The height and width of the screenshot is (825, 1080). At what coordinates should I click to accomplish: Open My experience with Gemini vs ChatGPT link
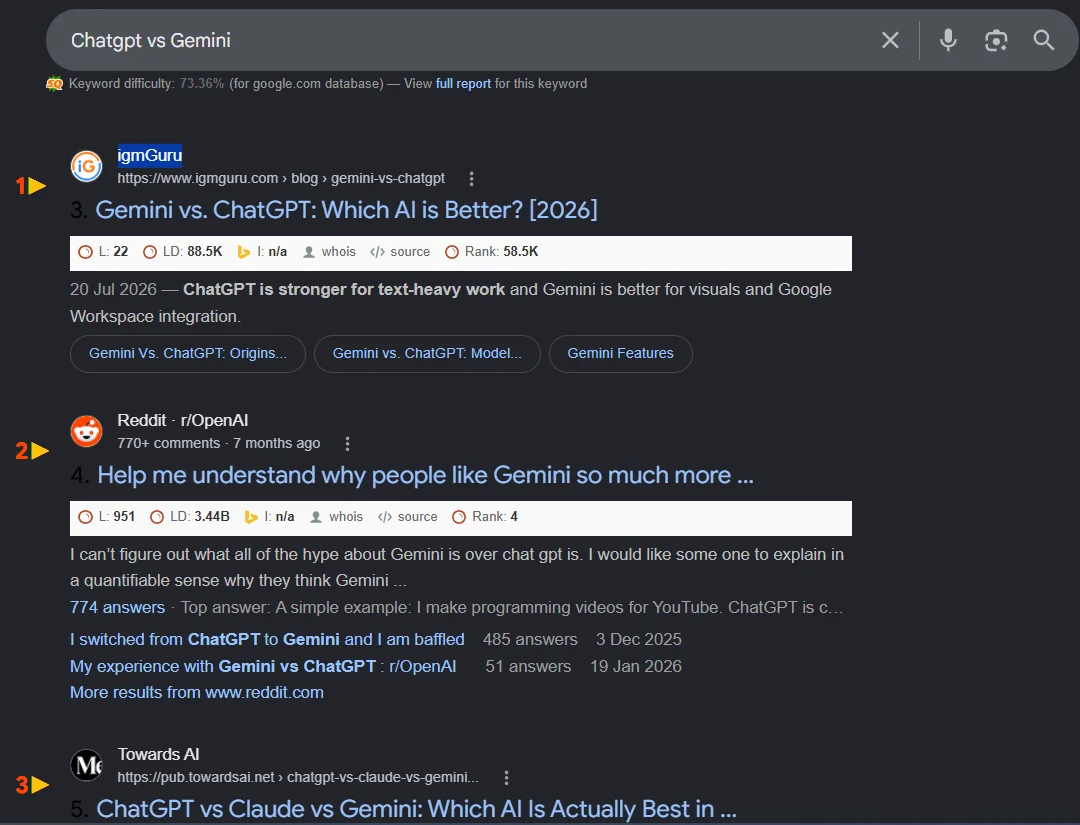tap(262, 667)
